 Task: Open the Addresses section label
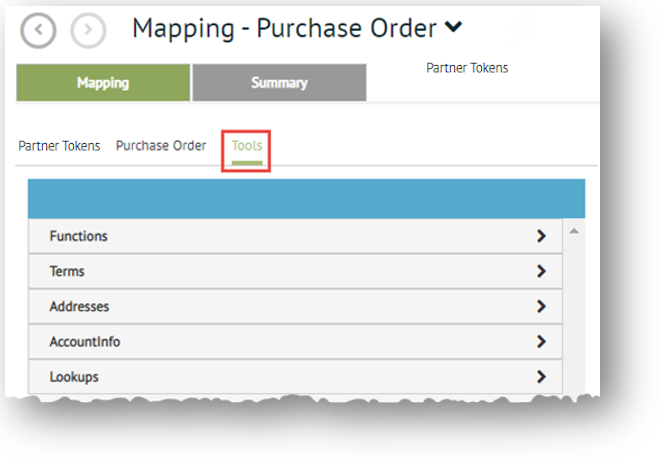pos(79,307)
